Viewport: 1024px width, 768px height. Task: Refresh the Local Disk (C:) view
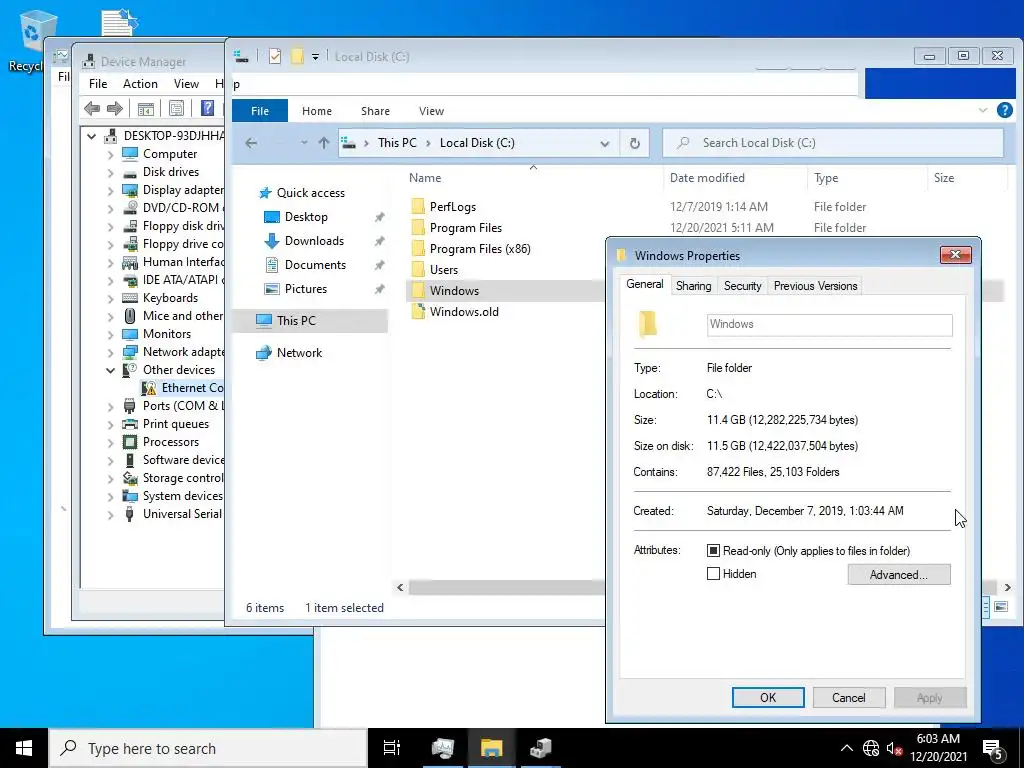pos(634,143)
